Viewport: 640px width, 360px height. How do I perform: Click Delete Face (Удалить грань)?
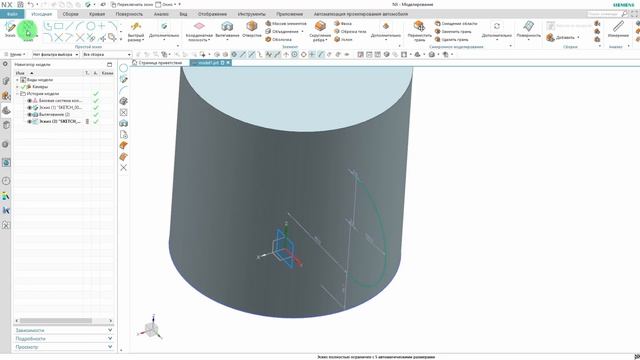(451, 40)
